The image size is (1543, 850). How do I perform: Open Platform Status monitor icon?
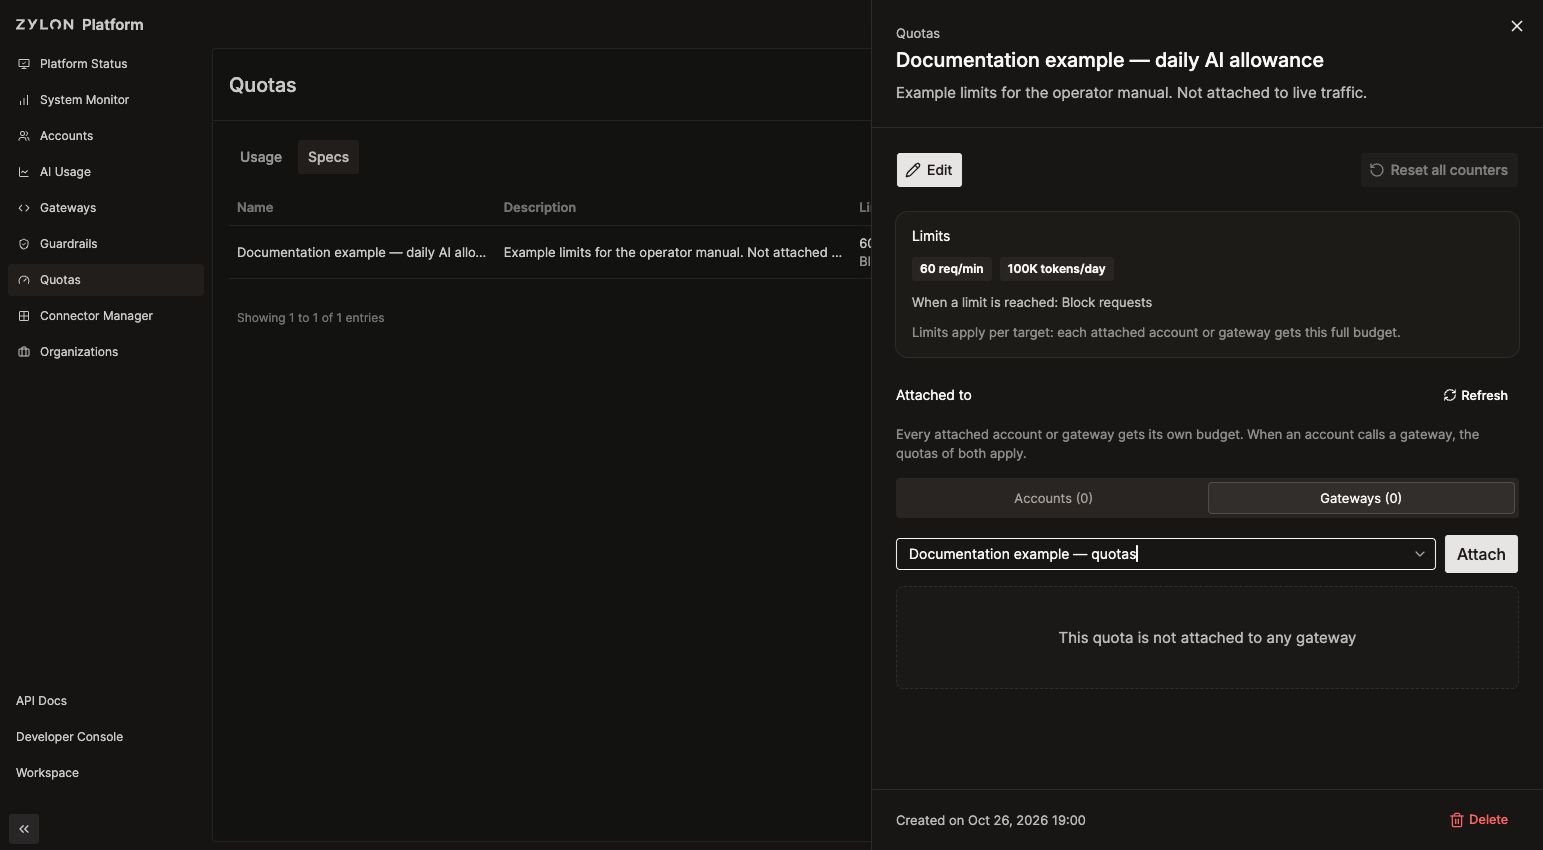(24, 64)
